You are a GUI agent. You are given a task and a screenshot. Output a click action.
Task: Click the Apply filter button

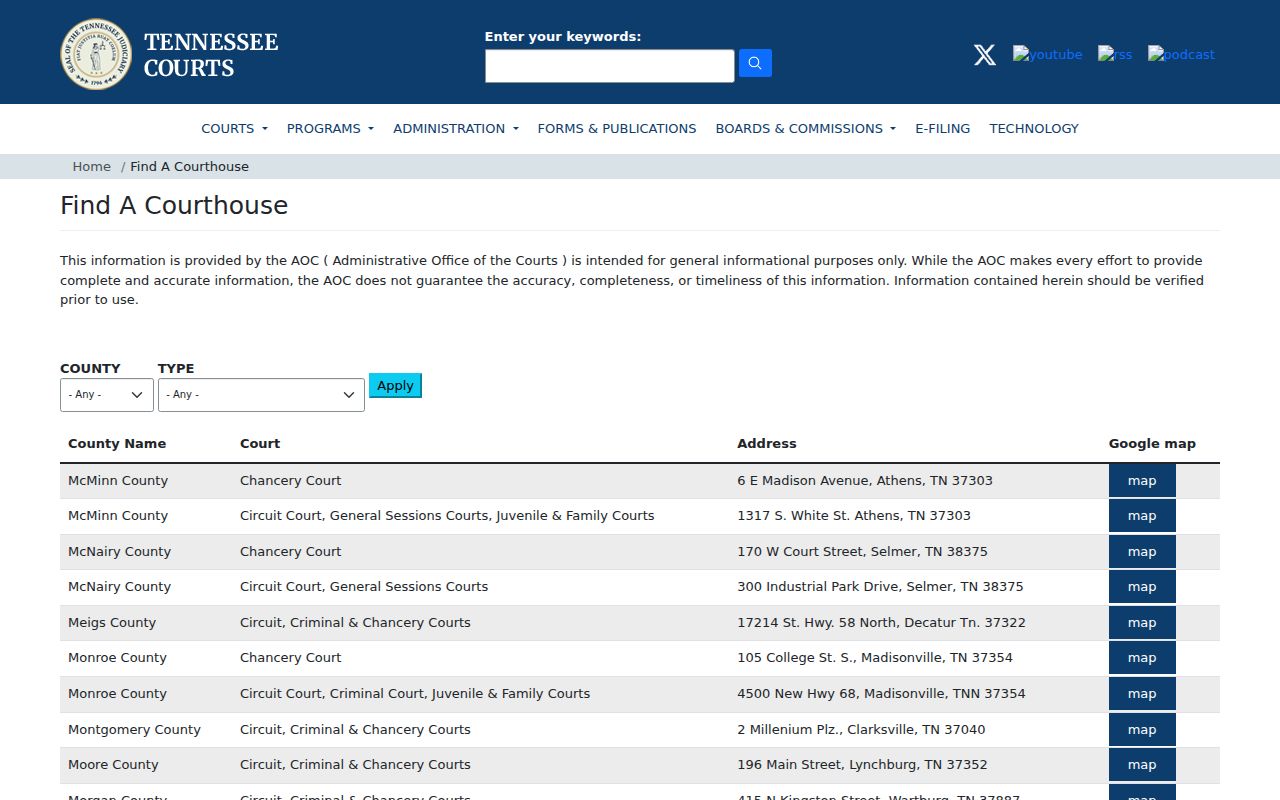tap(395, 385)
